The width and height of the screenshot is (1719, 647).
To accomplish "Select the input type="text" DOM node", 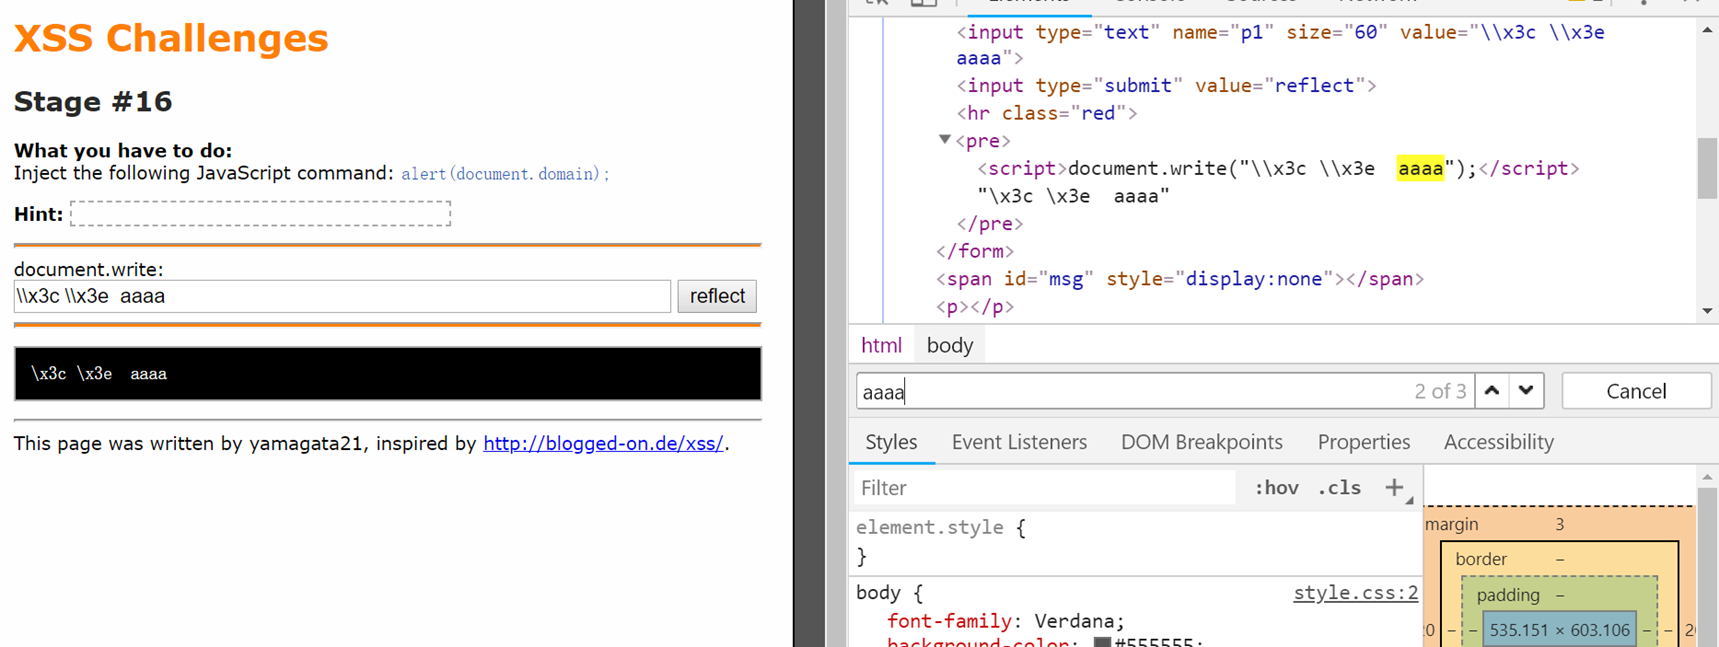I will click(x=1280, y=45).
